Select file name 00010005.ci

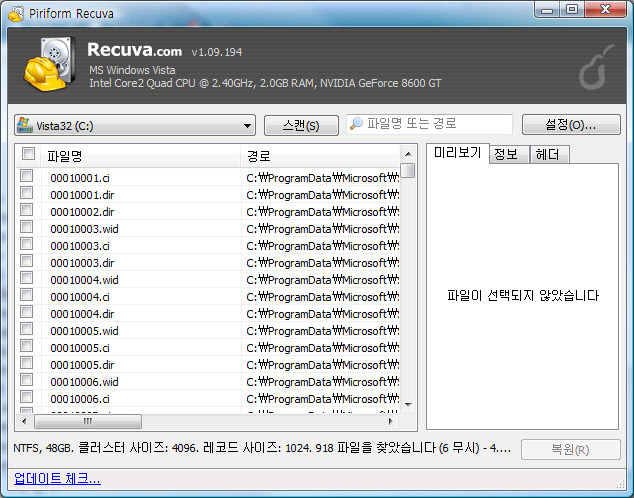coord(80,348)
